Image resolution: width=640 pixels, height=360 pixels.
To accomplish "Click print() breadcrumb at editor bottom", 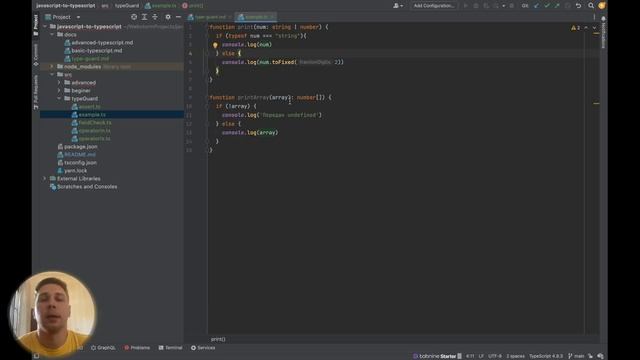I will [218, 339].
